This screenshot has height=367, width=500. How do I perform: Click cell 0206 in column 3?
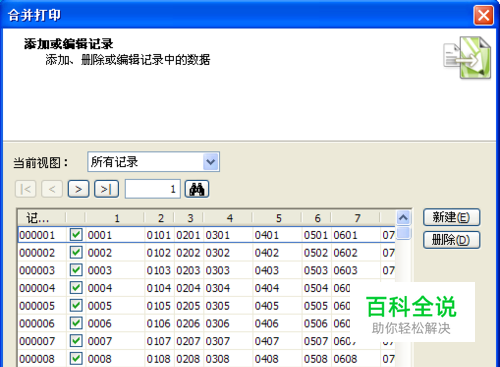(188, 324)
